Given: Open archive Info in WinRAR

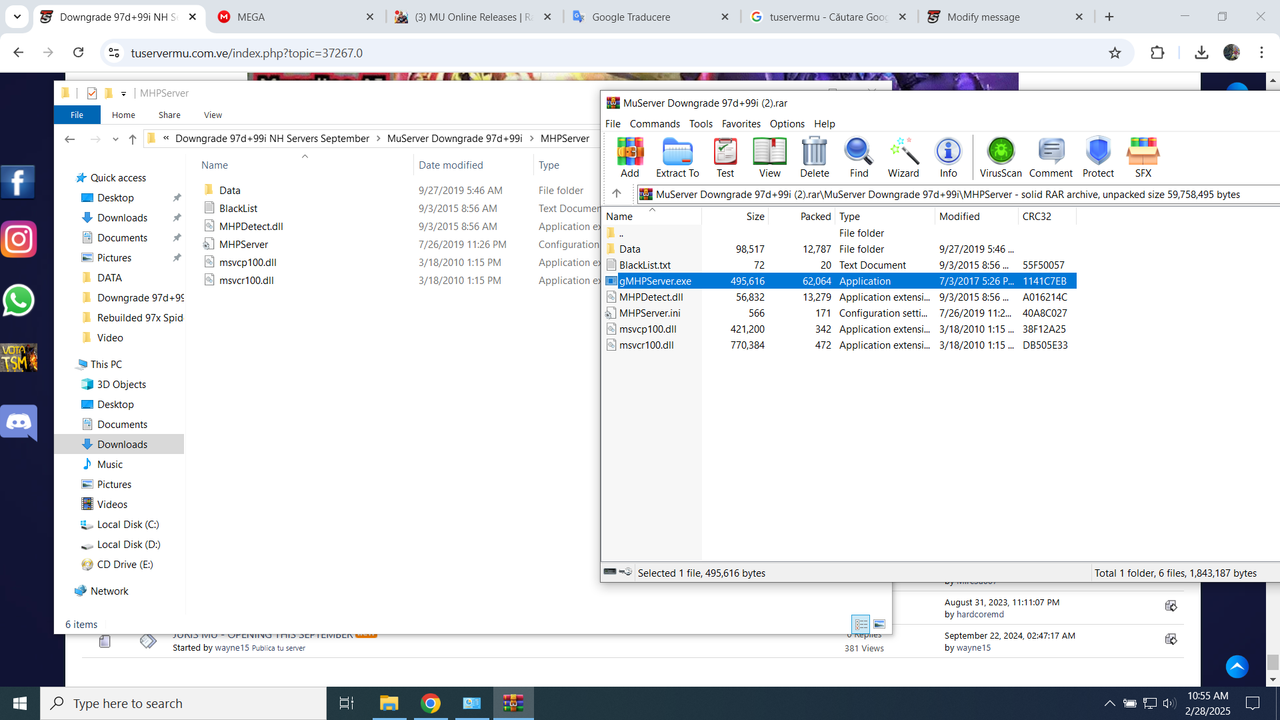Looking at the screenshot, I should (x=948, y=158).
